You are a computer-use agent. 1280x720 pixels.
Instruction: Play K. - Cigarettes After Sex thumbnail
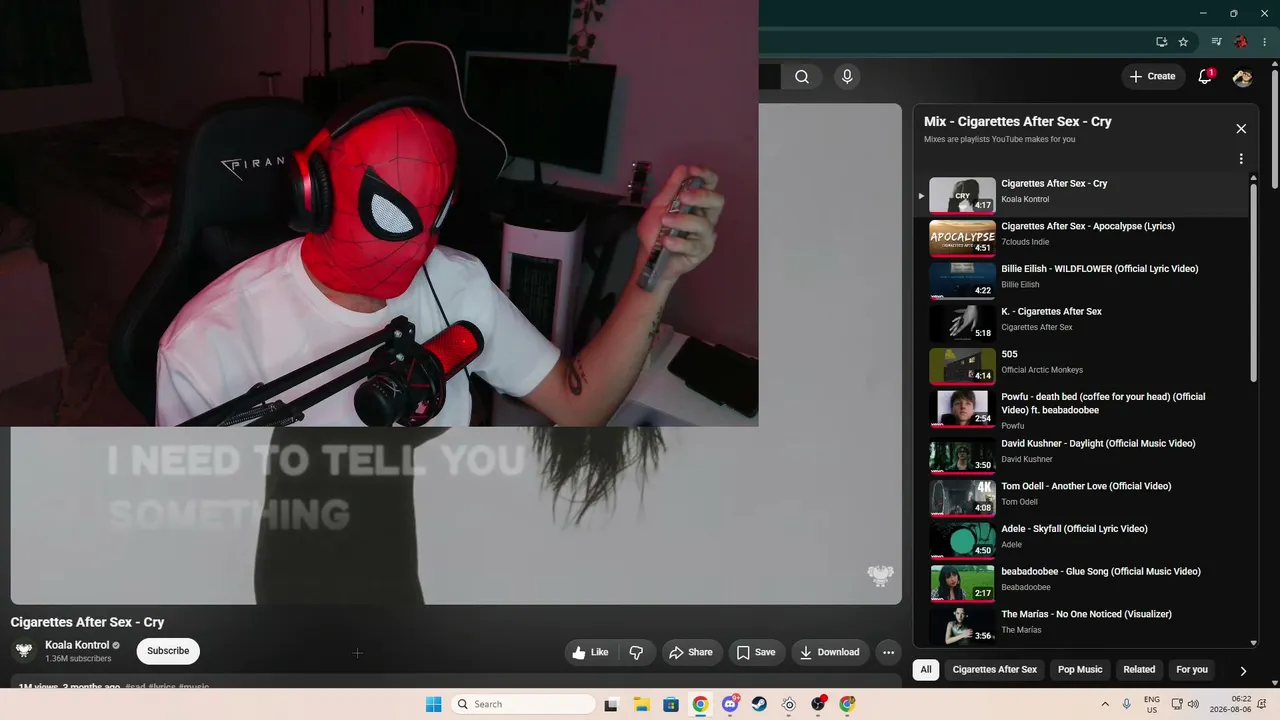tap(962, 323)
